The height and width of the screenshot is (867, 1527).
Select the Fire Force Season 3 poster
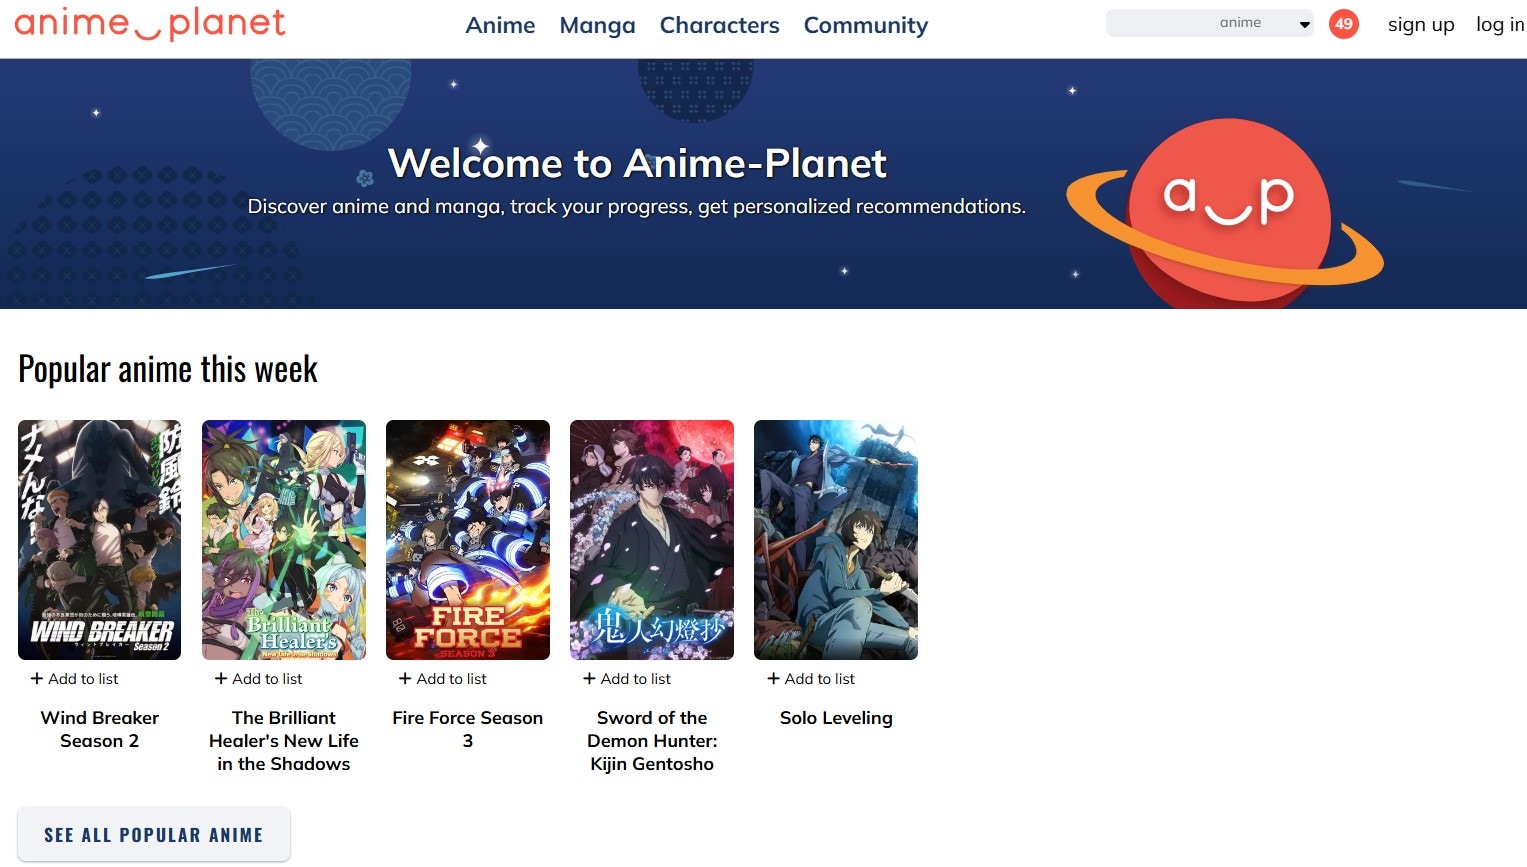tap(468, 540)
